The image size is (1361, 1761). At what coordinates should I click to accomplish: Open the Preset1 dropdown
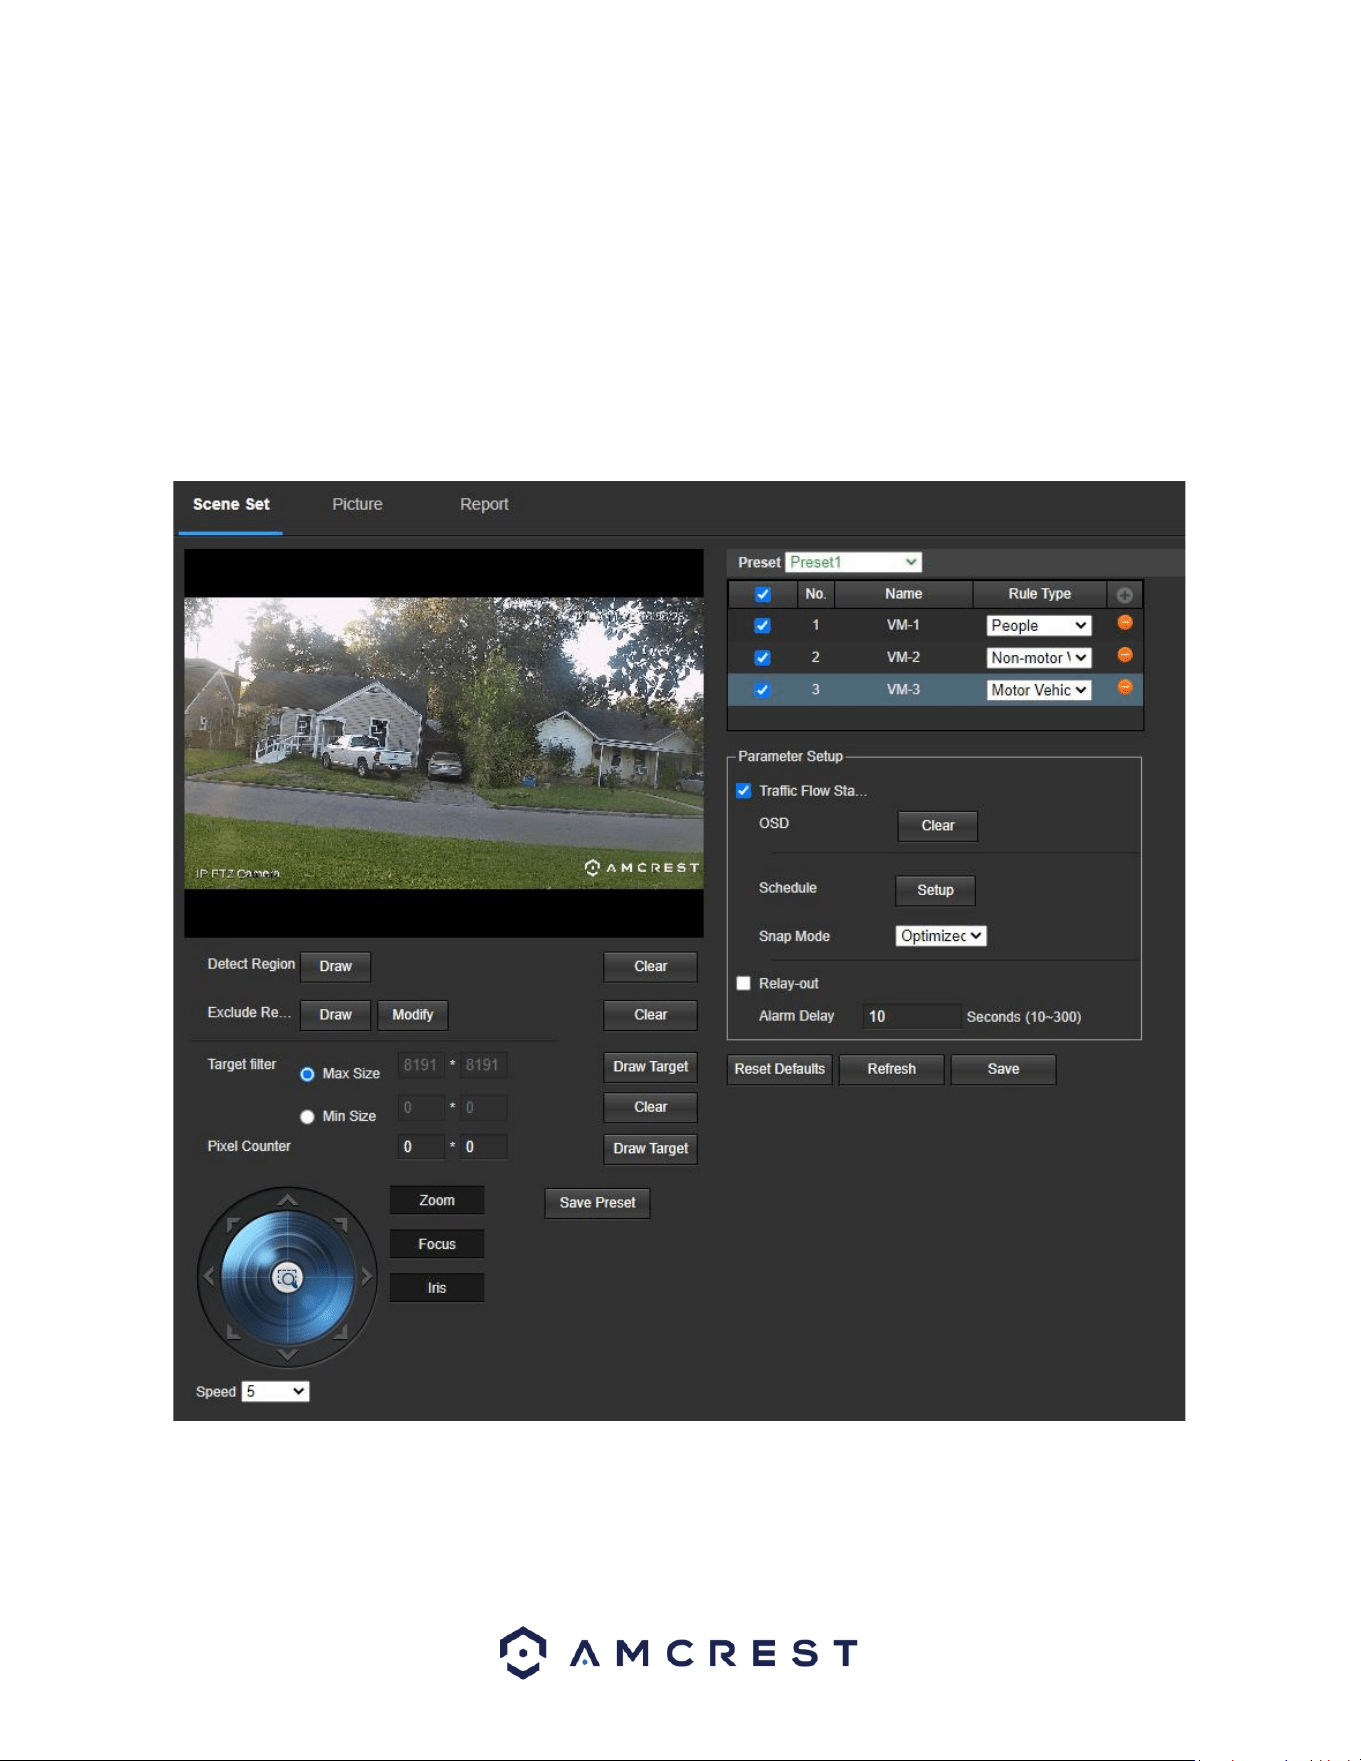(x=853, y=562)
